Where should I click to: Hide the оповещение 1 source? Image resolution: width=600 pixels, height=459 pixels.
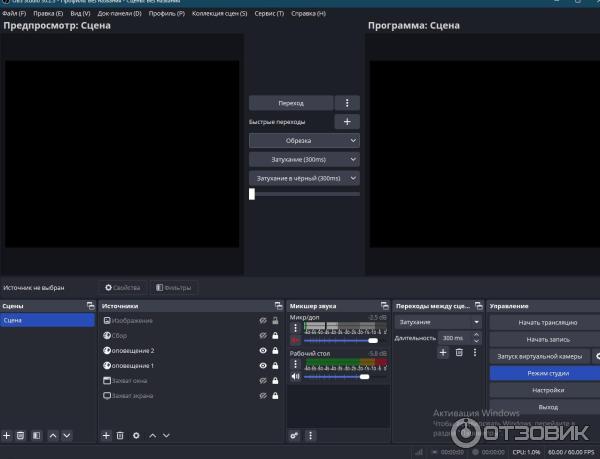pyautogui.click(x=263, y=366)
